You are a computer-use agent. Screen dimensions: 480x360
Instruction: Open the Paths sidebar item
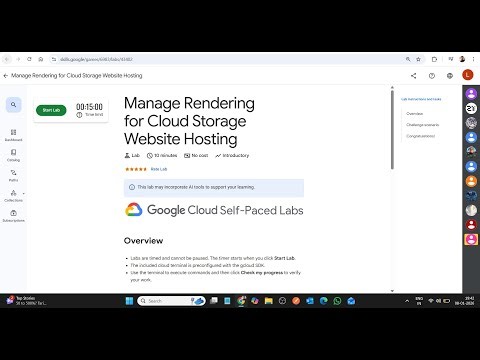pos(13,176)
